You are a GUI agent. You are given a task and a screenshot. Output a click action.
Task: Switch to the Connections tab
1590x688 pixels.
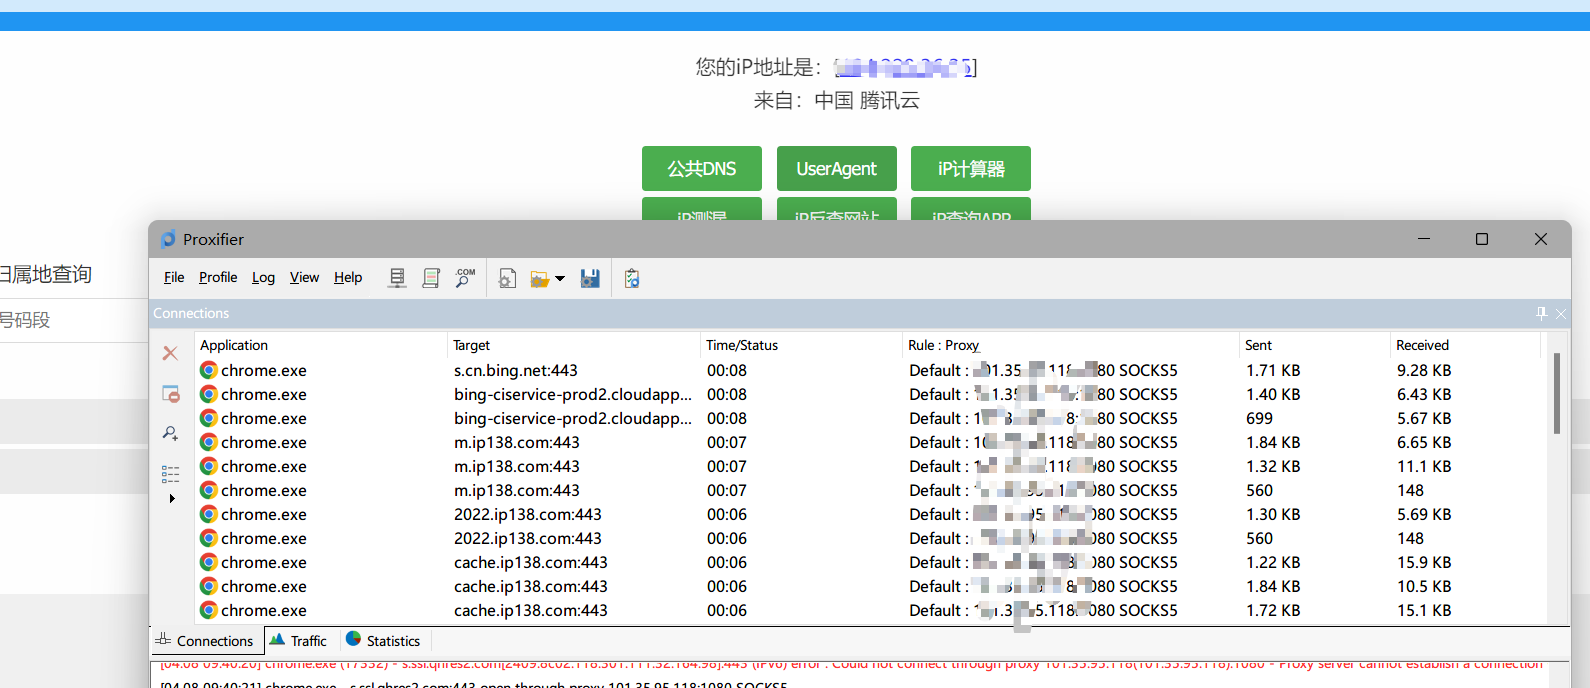tap(205, 641)
